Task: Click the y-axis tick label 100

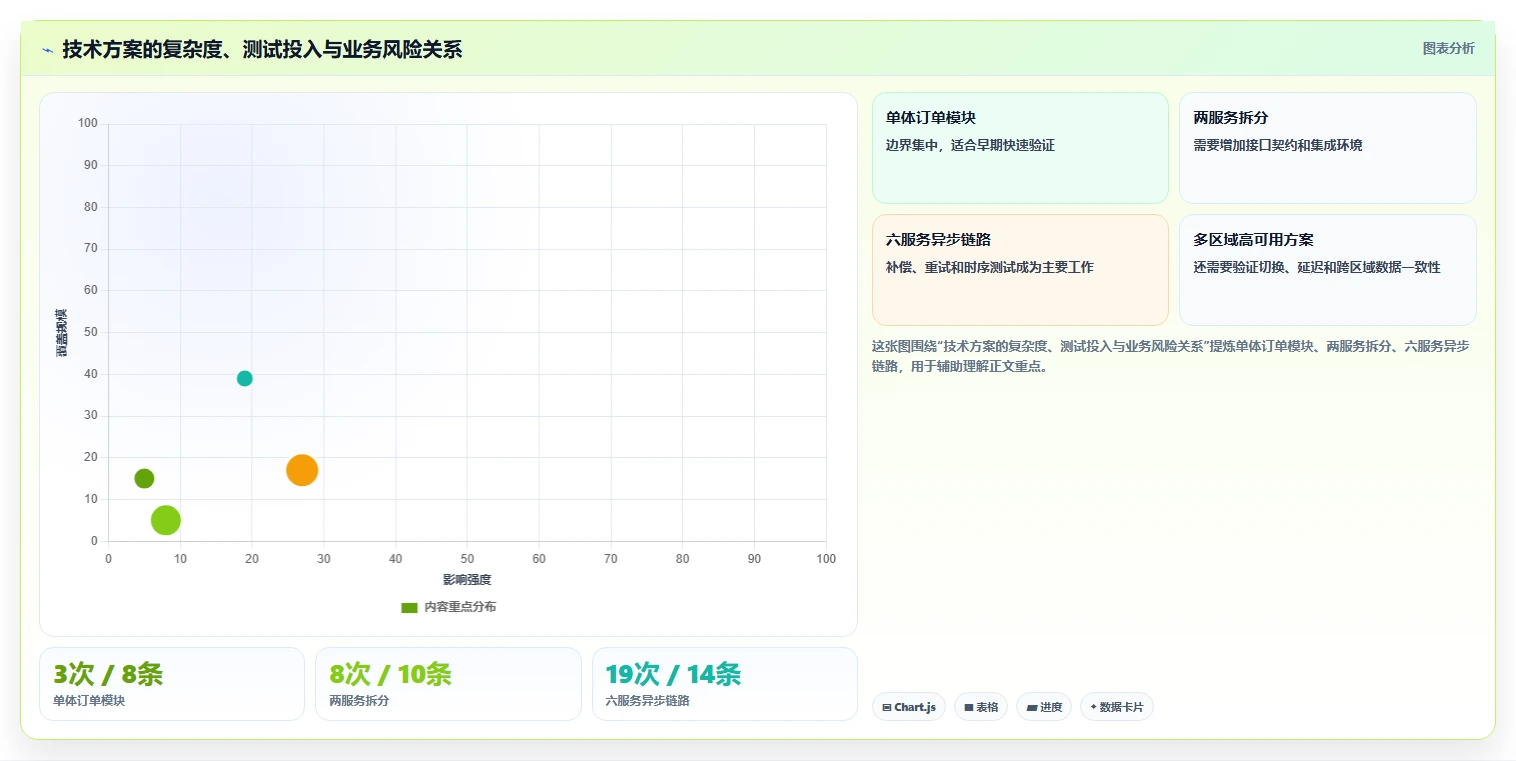Action: 87,123
